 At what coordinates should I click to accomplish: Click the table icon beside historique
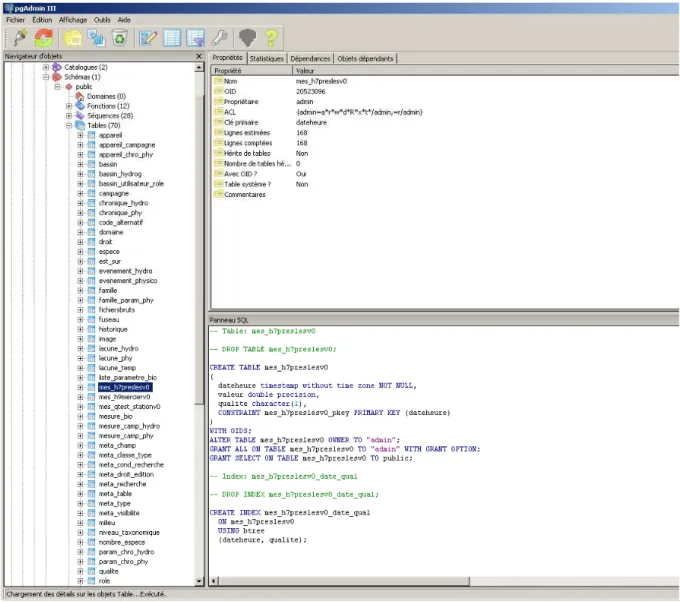[x=92, y=329]
